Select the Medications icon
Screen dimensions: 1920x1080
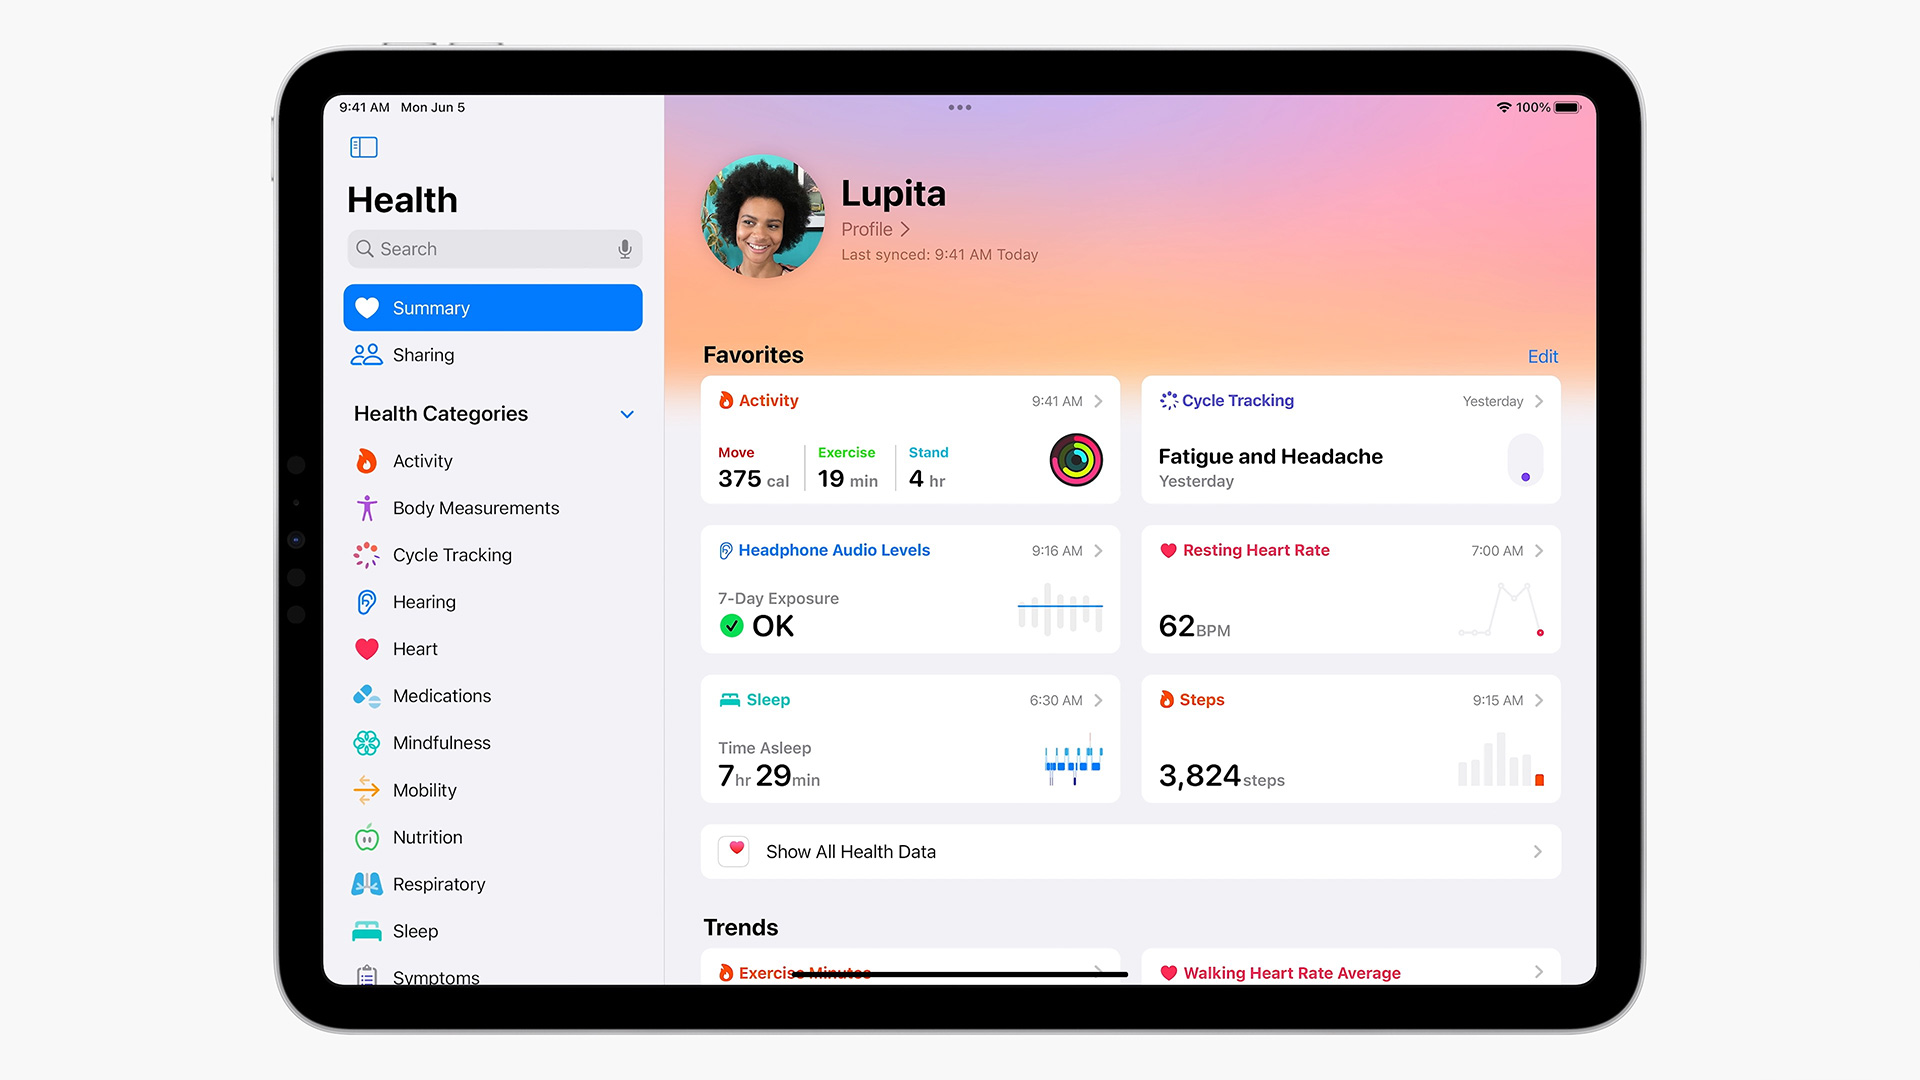click(x=367, y=695)
